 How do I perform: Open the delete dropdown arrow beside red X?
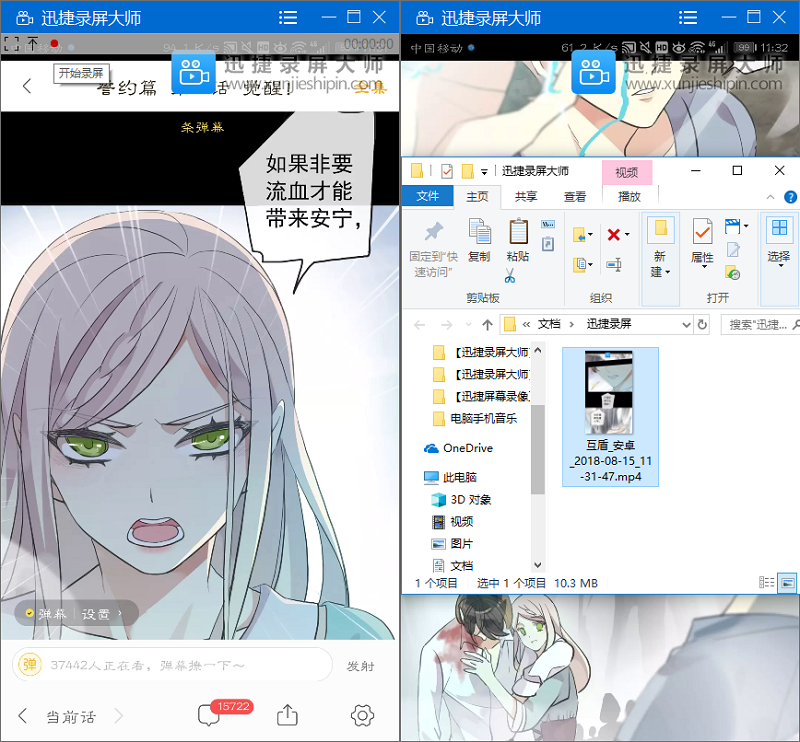627,235
